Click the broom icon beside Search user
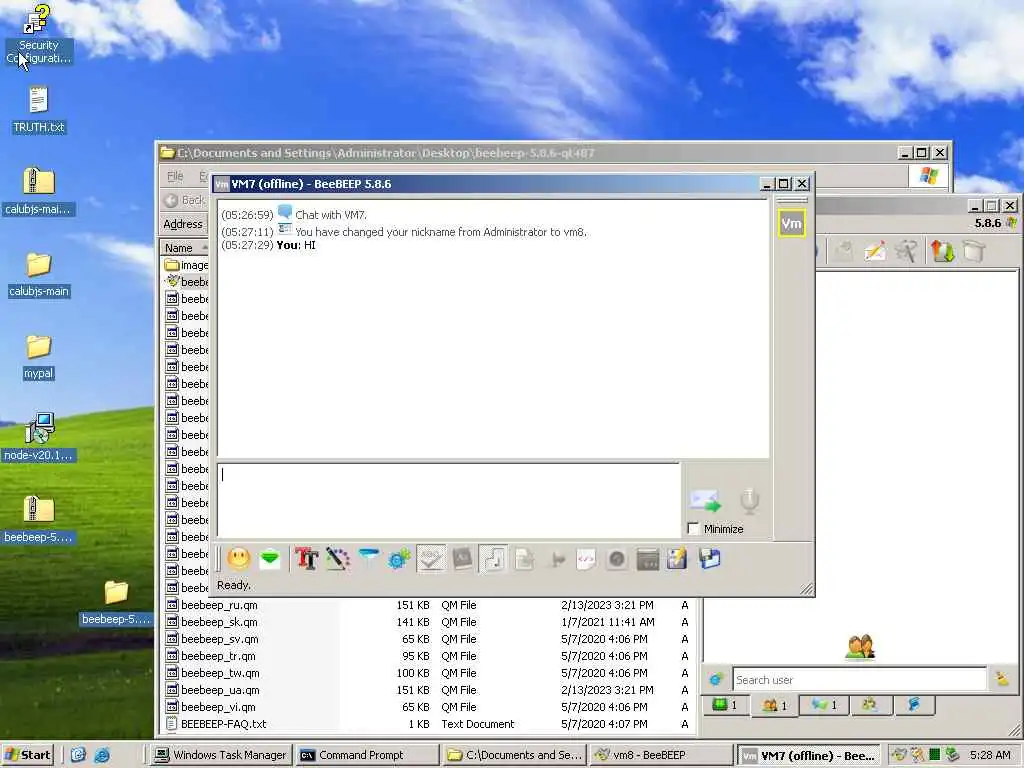The image size is (1024, 768). [1002, 680]
